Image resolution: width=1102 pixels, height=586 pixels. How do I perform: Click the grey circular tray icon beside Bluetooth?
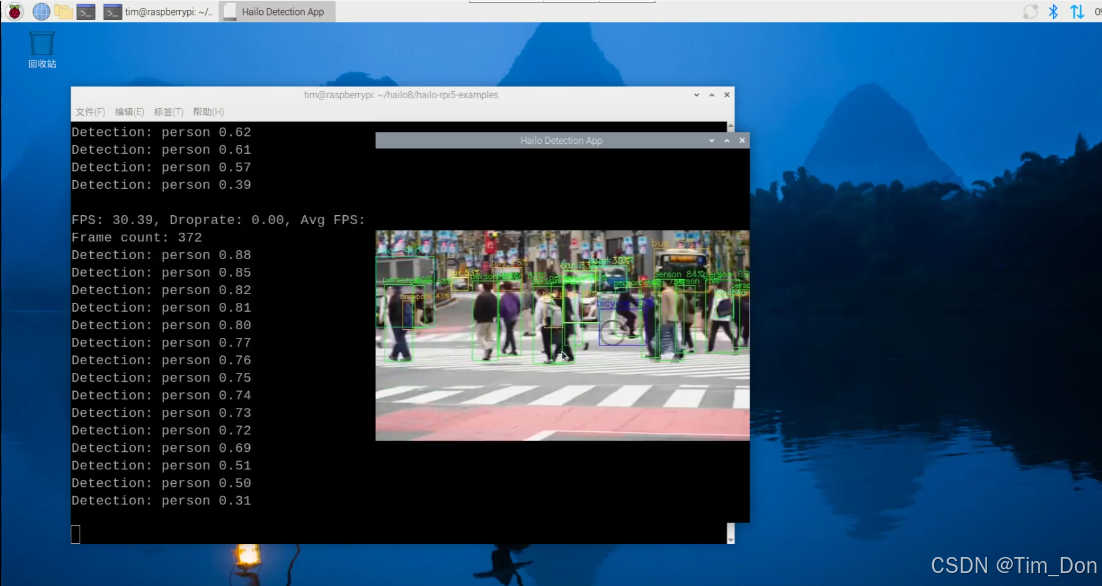(1030, 11)
